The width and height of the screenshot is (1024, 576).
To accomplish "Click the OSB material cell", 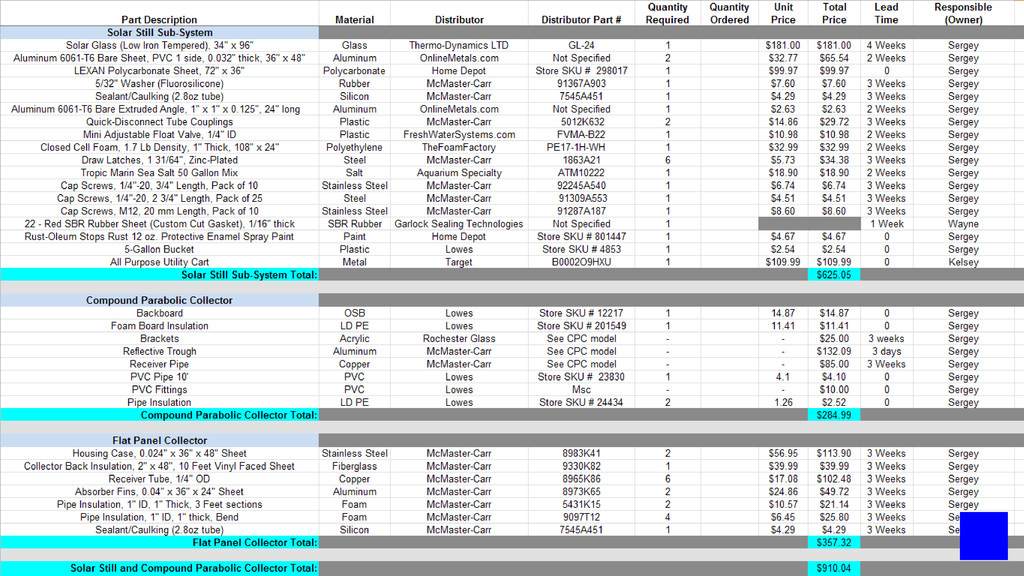I will [x=355, y=313].
